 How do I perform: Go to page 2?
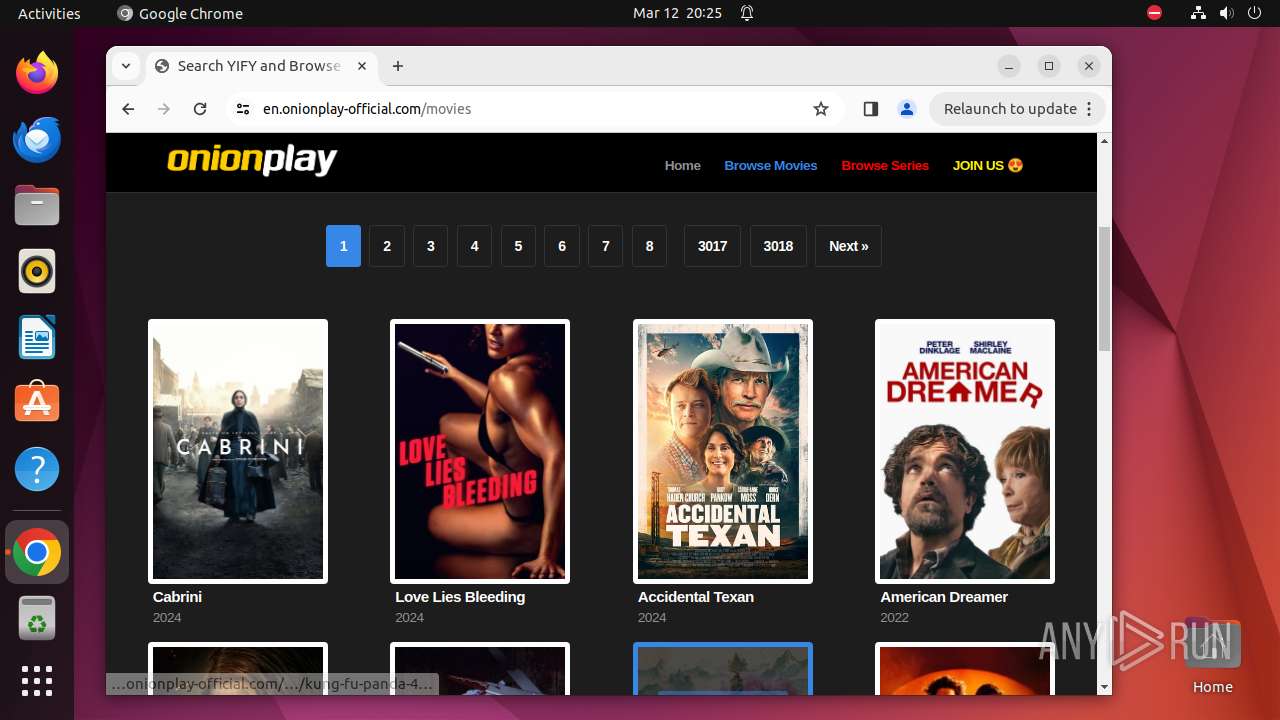pos(387,246)
